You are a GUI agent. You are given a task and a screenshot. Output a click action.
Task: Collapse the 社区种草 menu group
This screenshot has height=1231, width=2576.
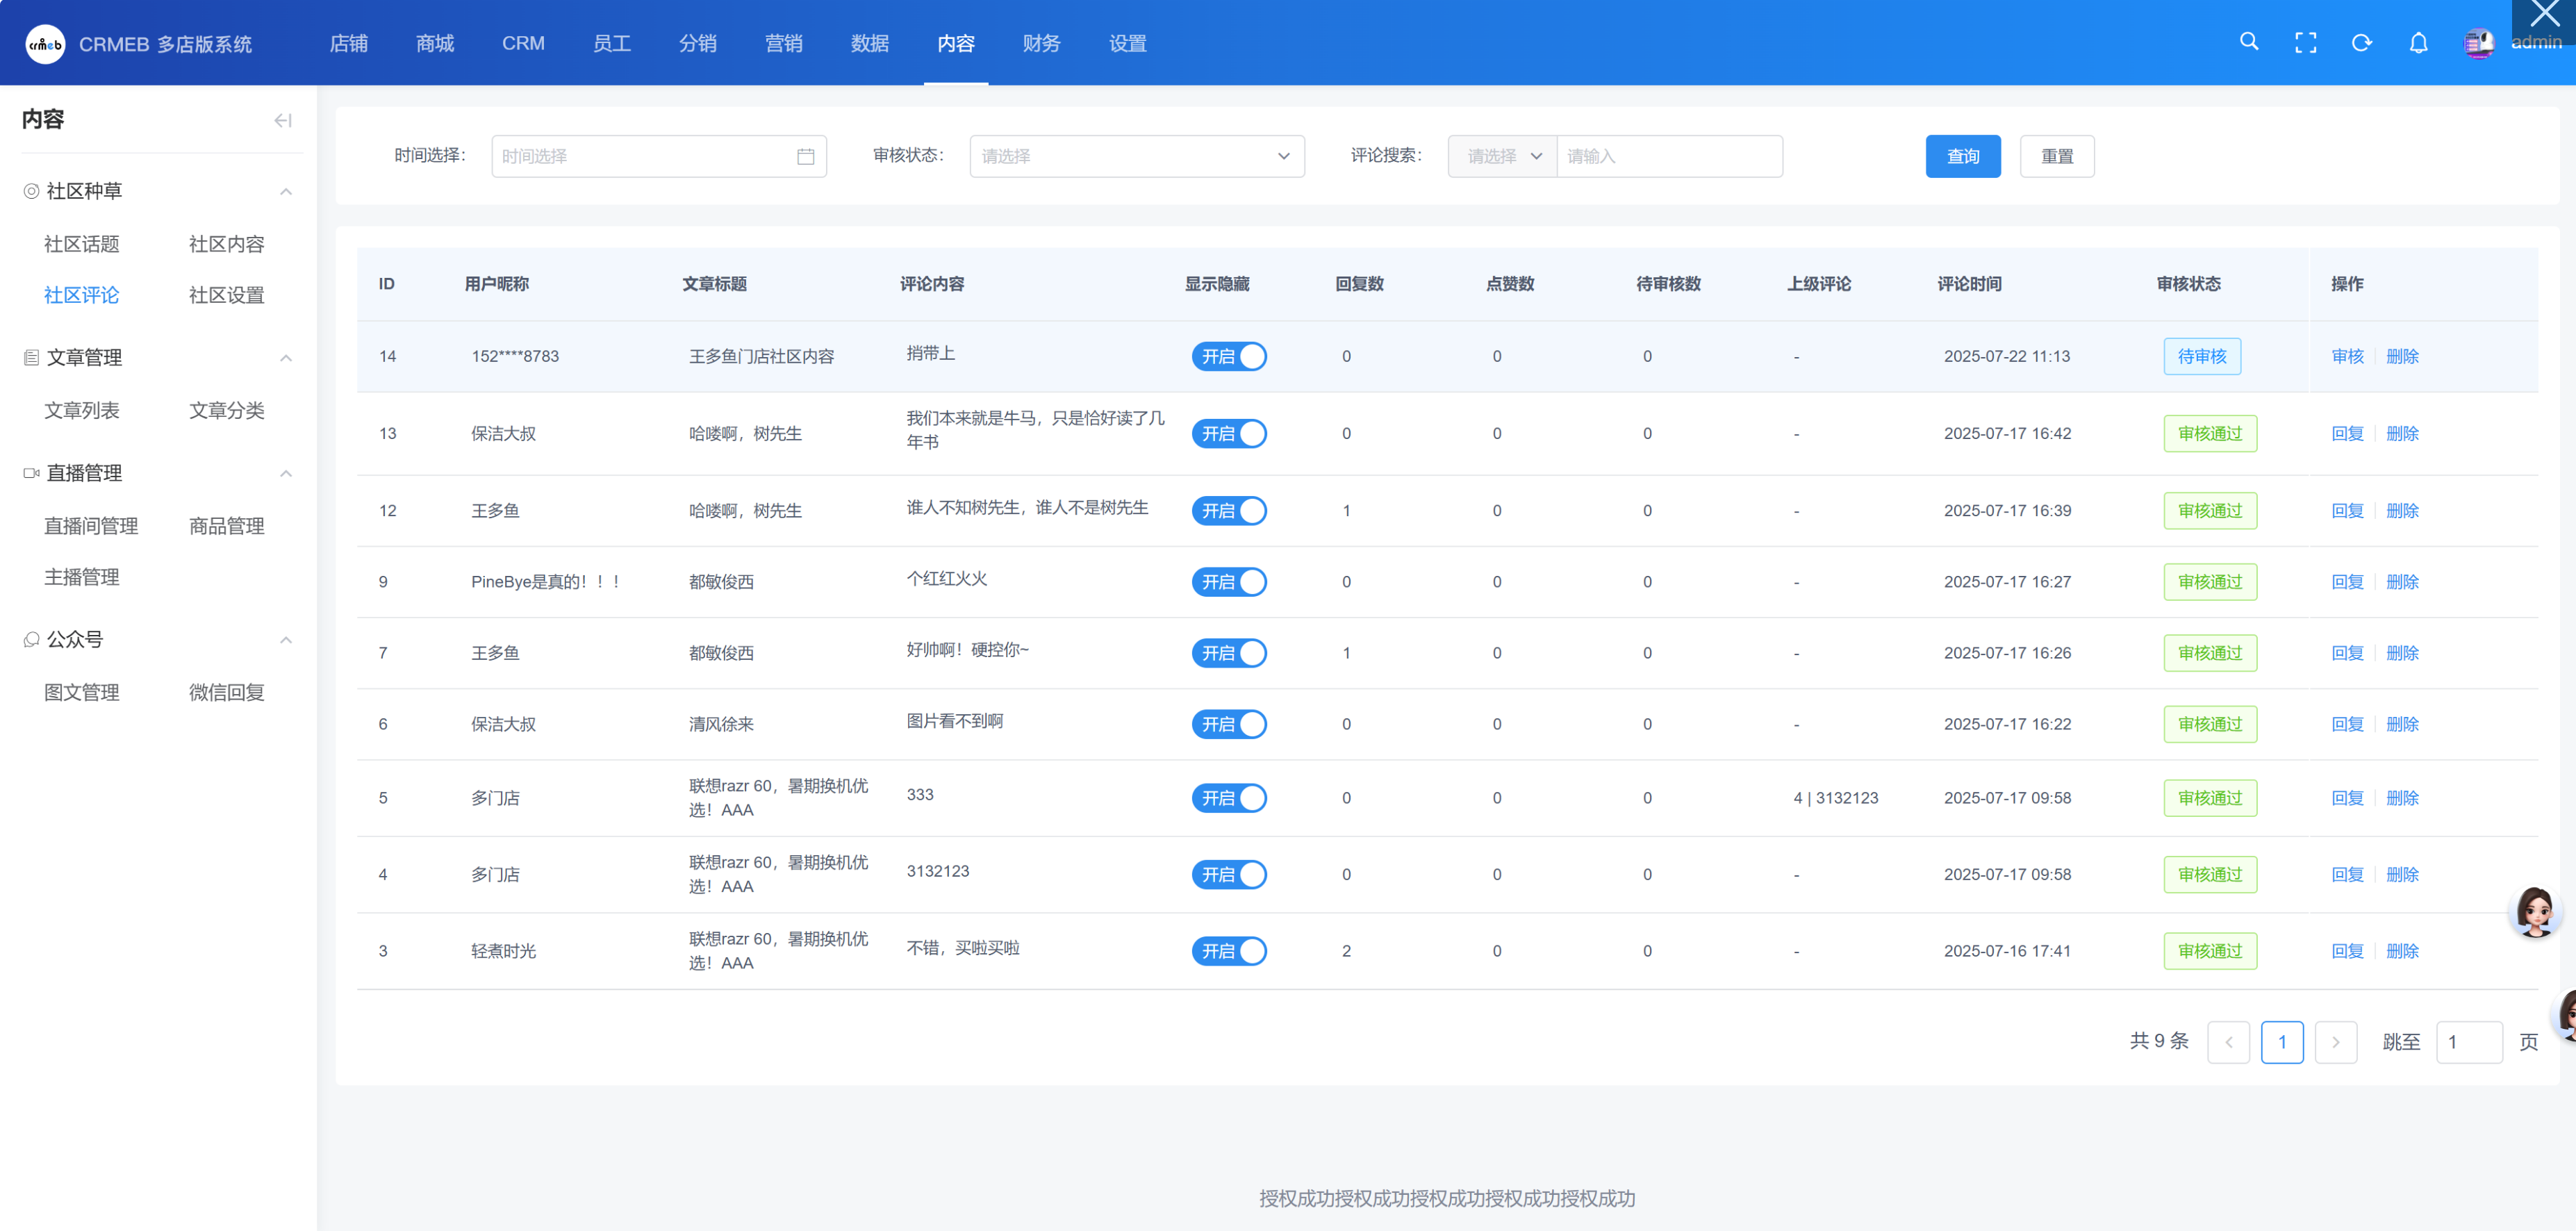(x=286, y=191)
